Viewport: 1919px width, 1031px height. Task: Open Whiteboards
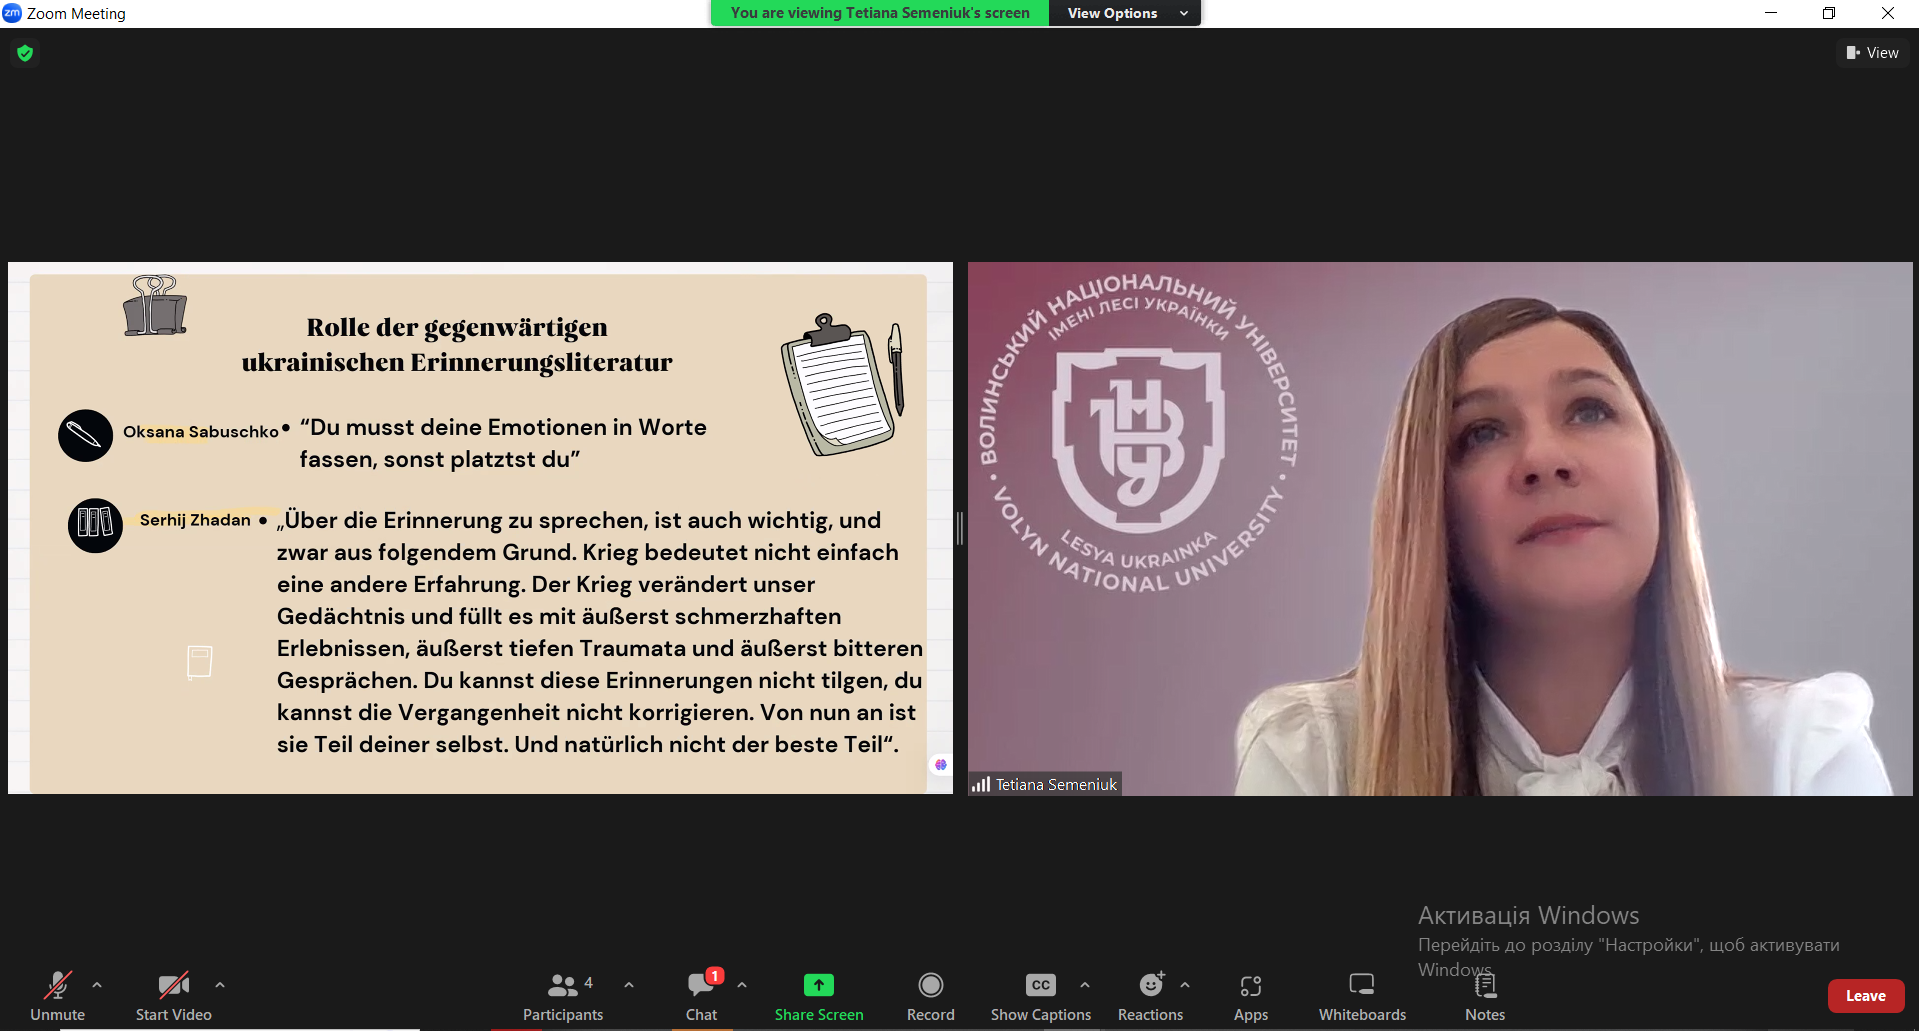(1361, 996)
